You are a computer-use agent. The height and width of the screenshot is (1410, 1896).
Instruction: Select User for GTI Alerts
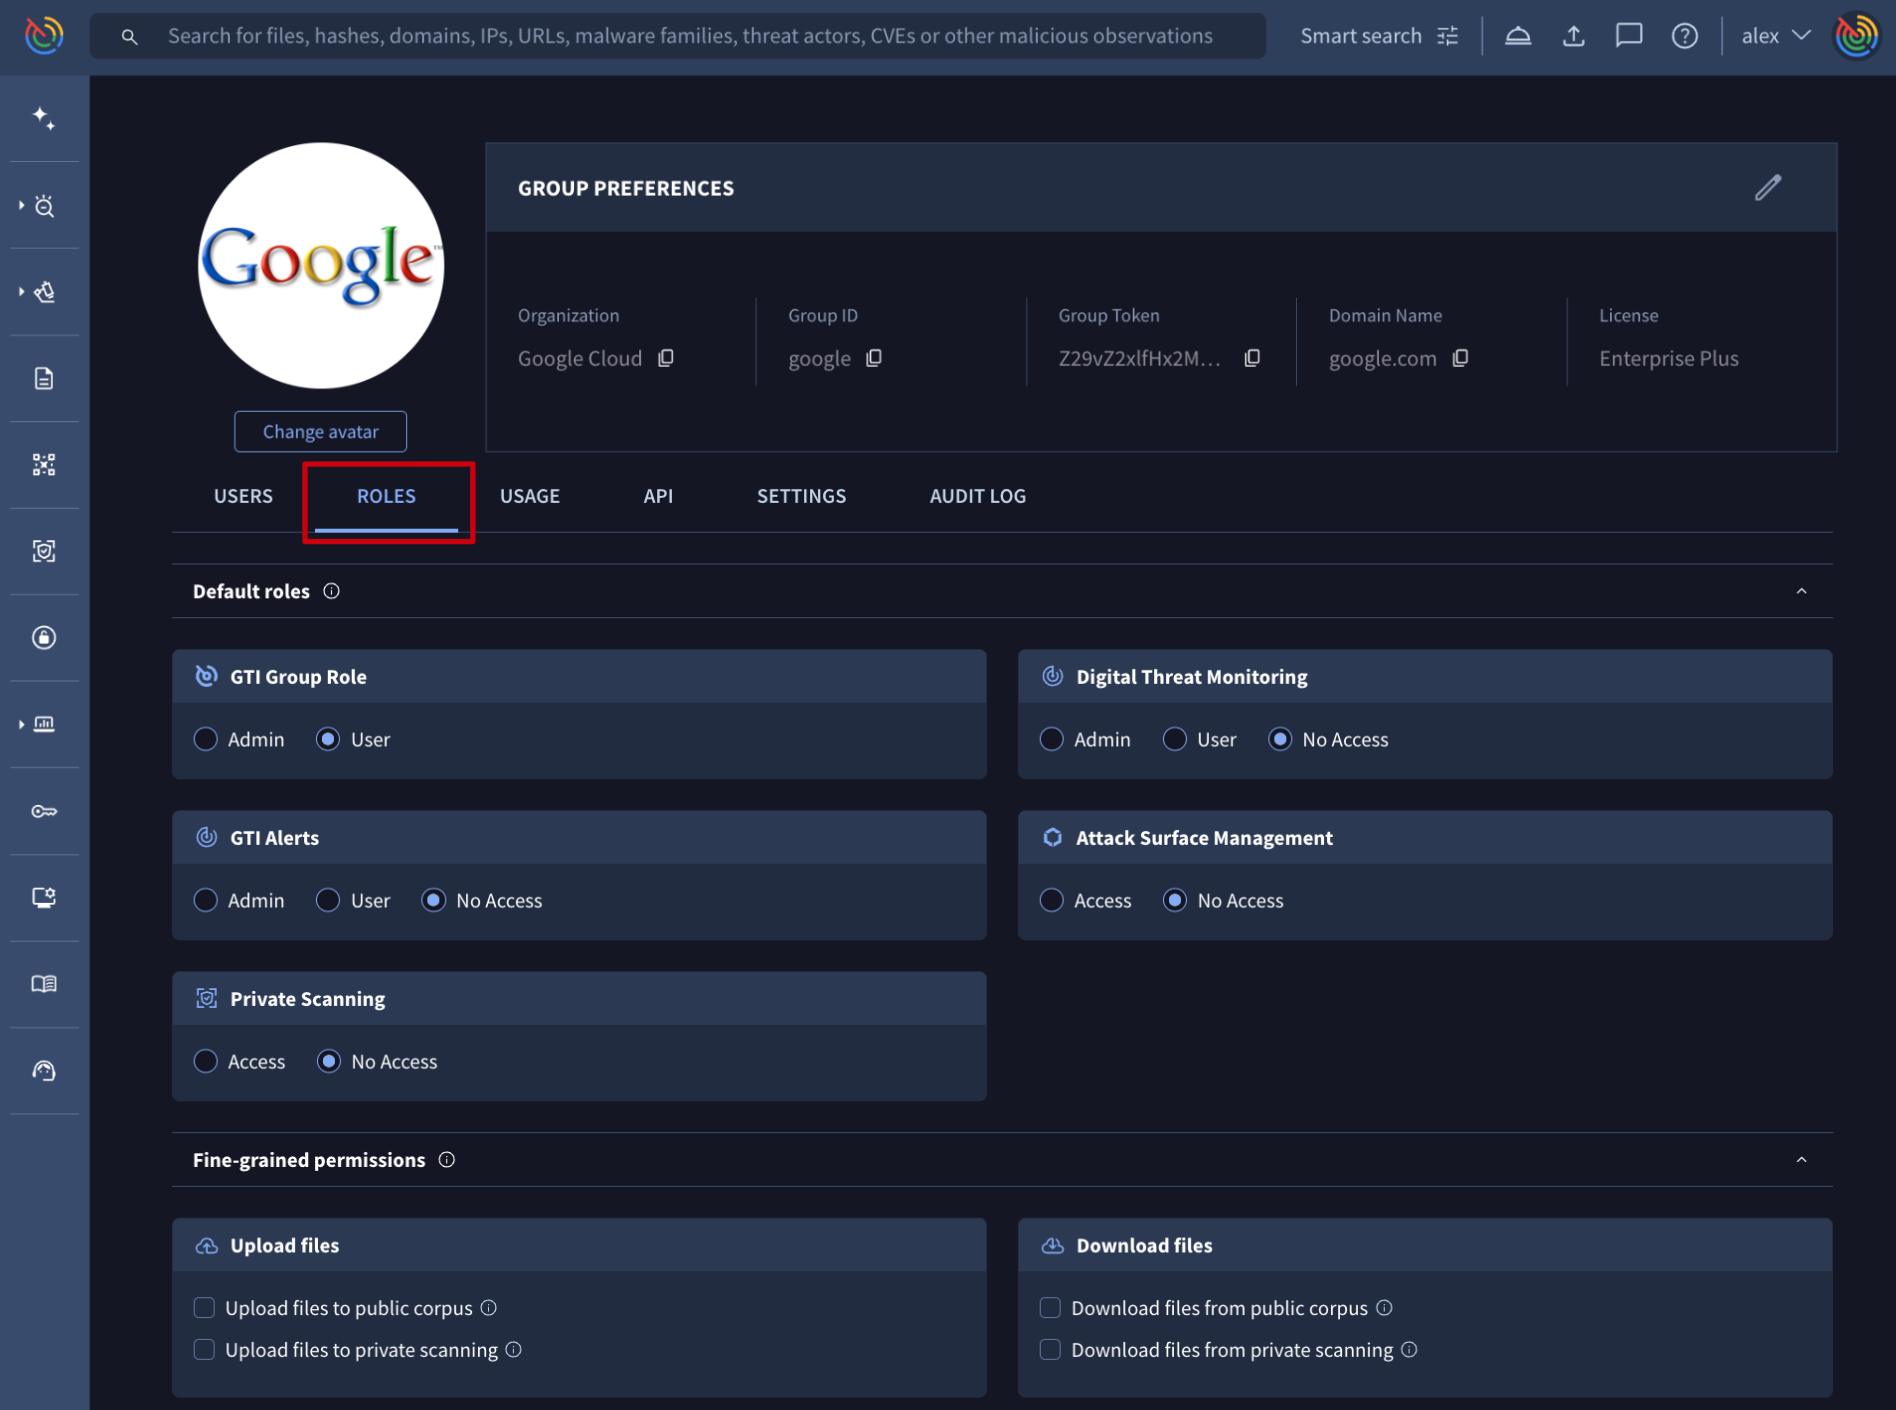328,900
